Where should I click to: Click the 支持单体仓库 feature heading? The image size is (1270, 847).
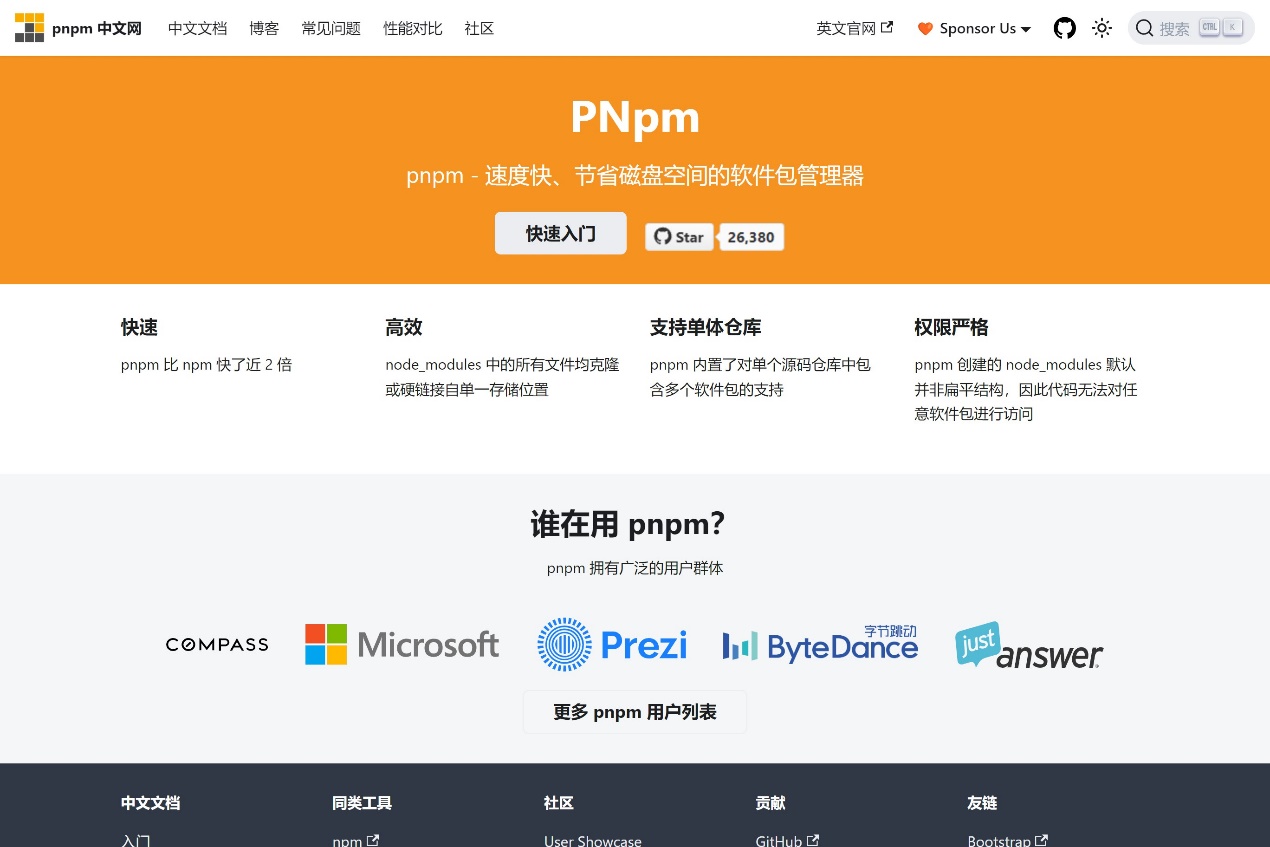(706, 327)
